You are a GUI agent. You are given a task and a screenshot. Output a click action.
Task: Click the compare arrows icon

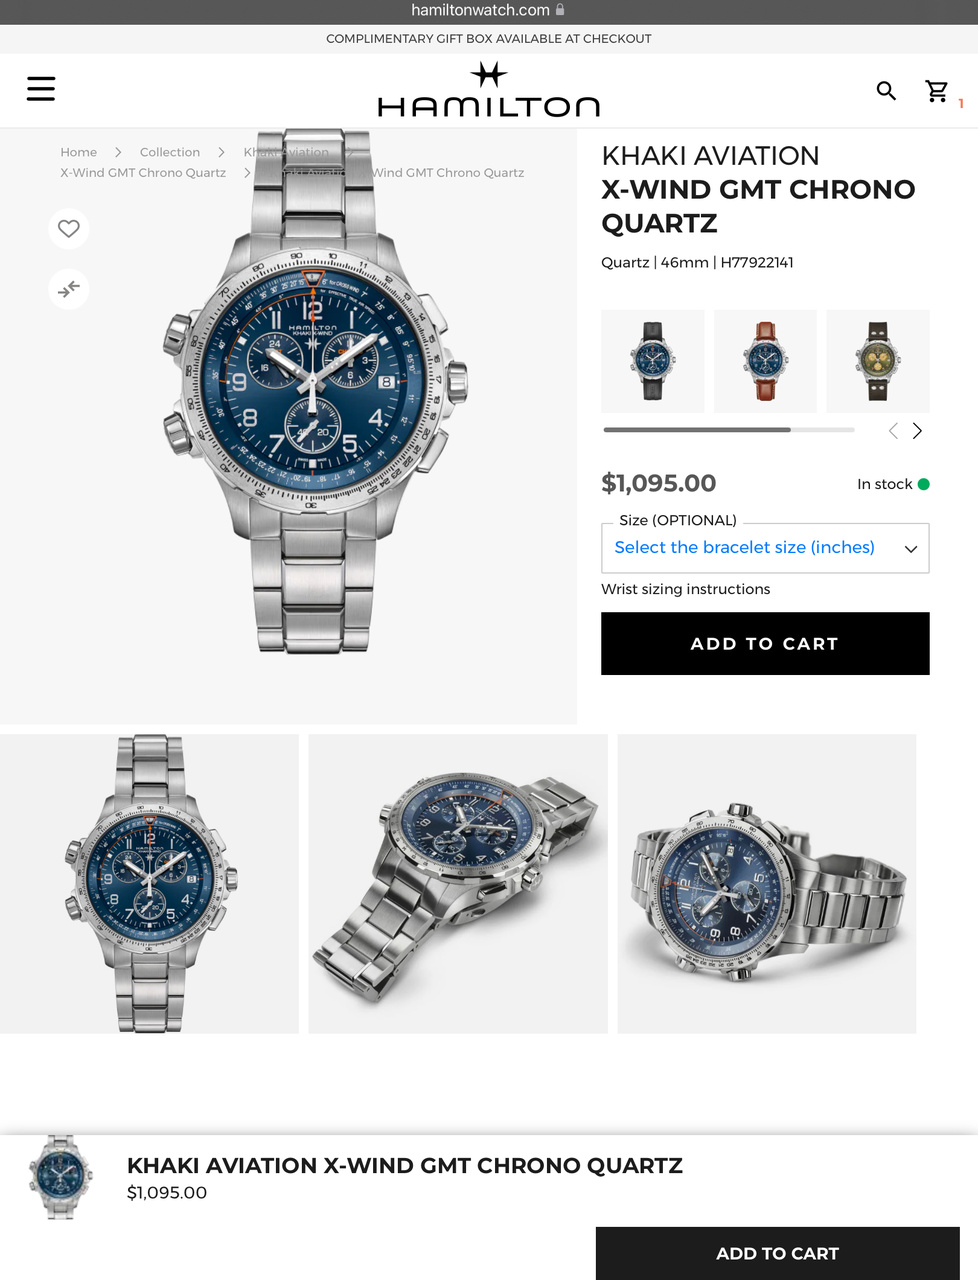(69, 289)
